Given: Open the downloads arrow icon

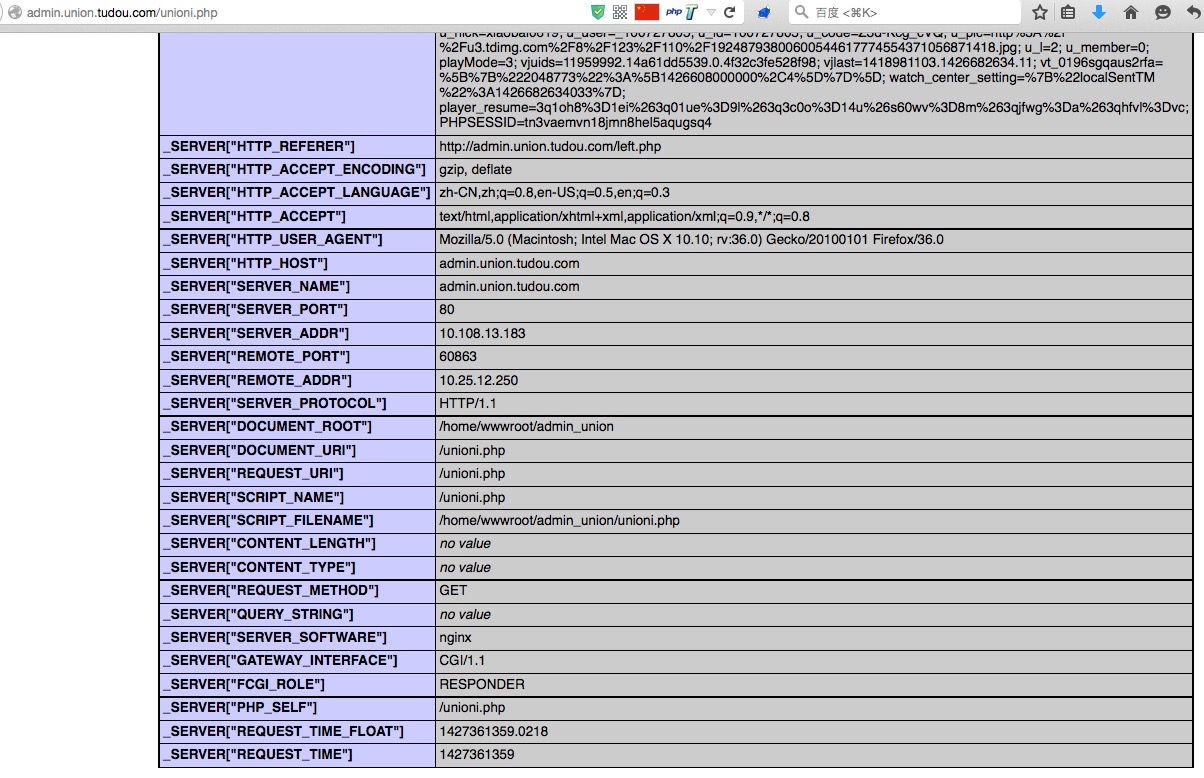Looking at the screenshot, I should 1099,12.
